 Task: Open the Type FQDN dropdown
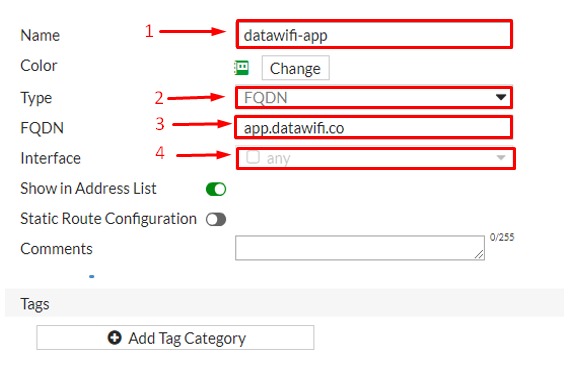coord(374,98)
